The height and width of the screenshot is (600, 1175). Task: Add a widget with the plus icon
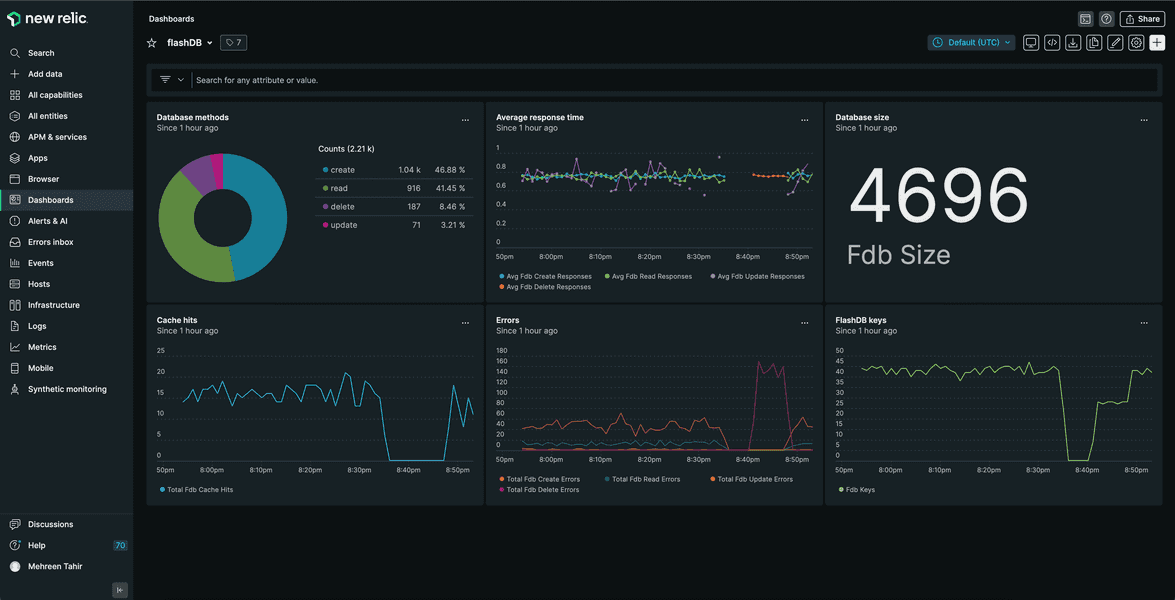point(1157,43)
